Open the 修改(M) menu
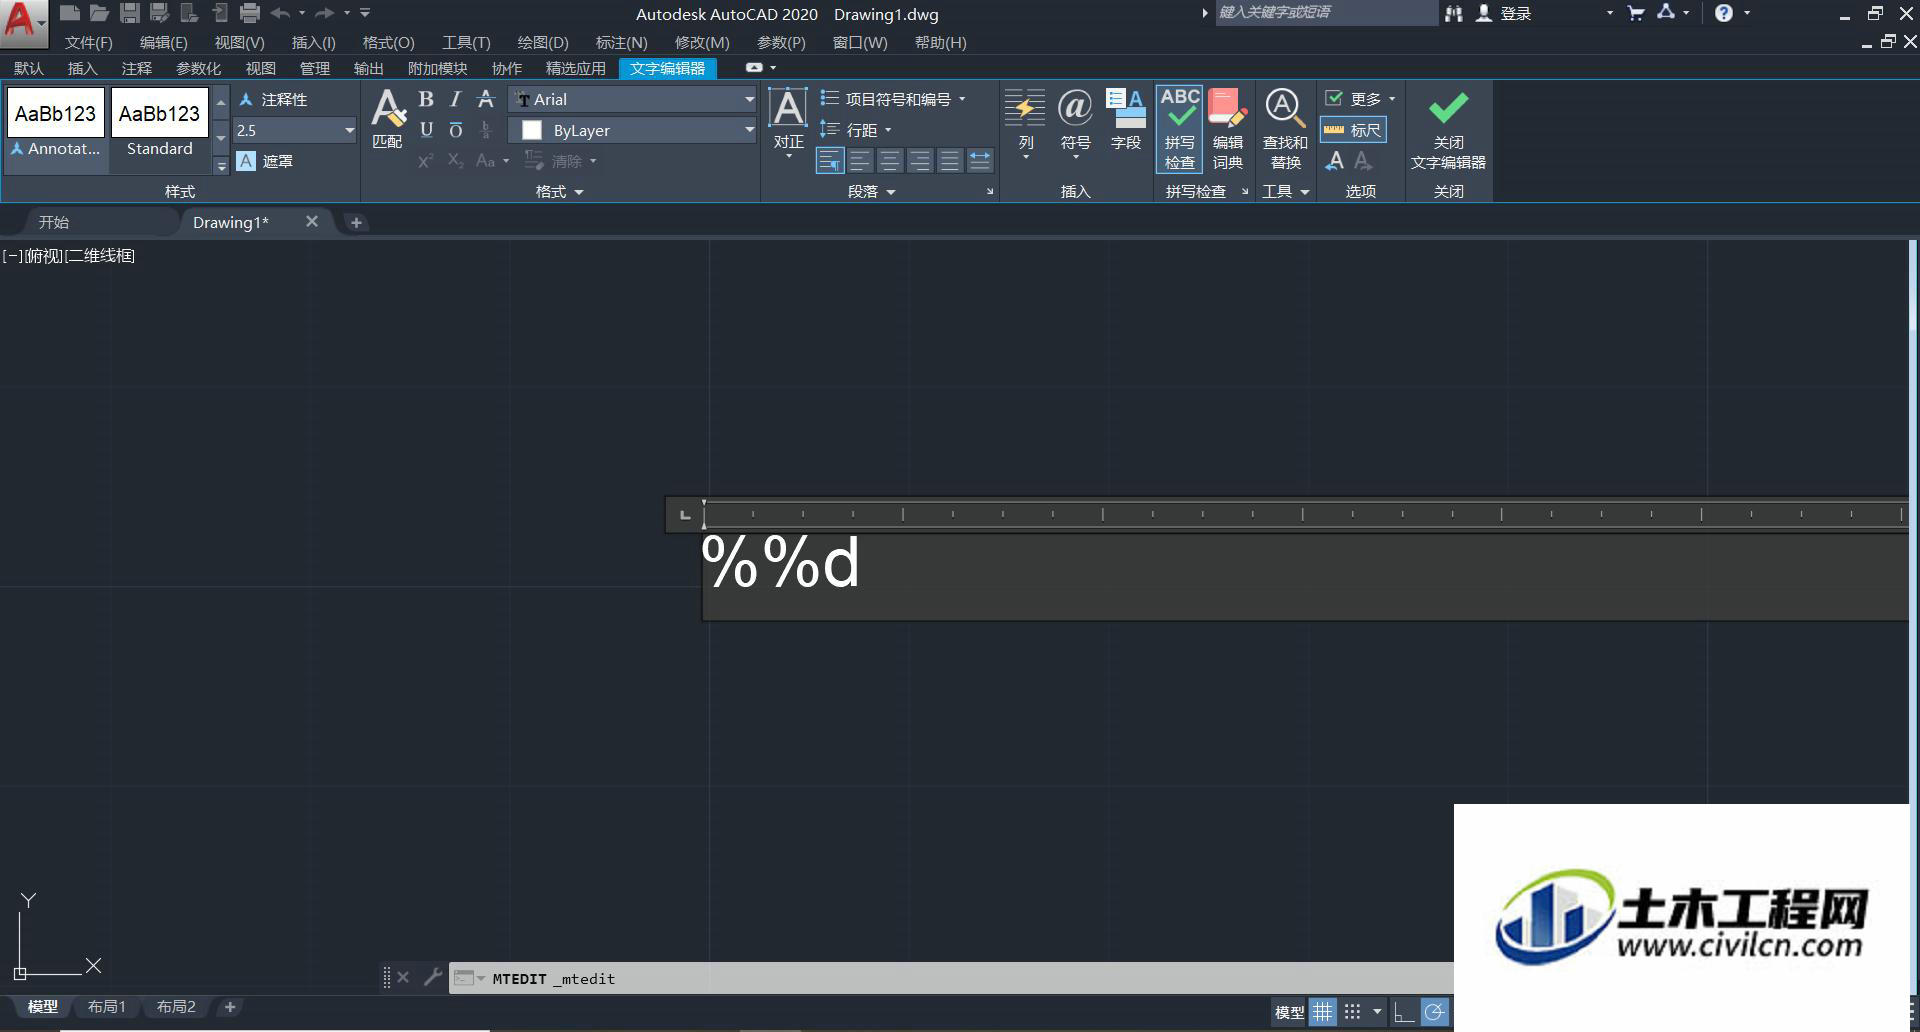The width and height of the screenshot is (1920, 1032). point(702,42)
